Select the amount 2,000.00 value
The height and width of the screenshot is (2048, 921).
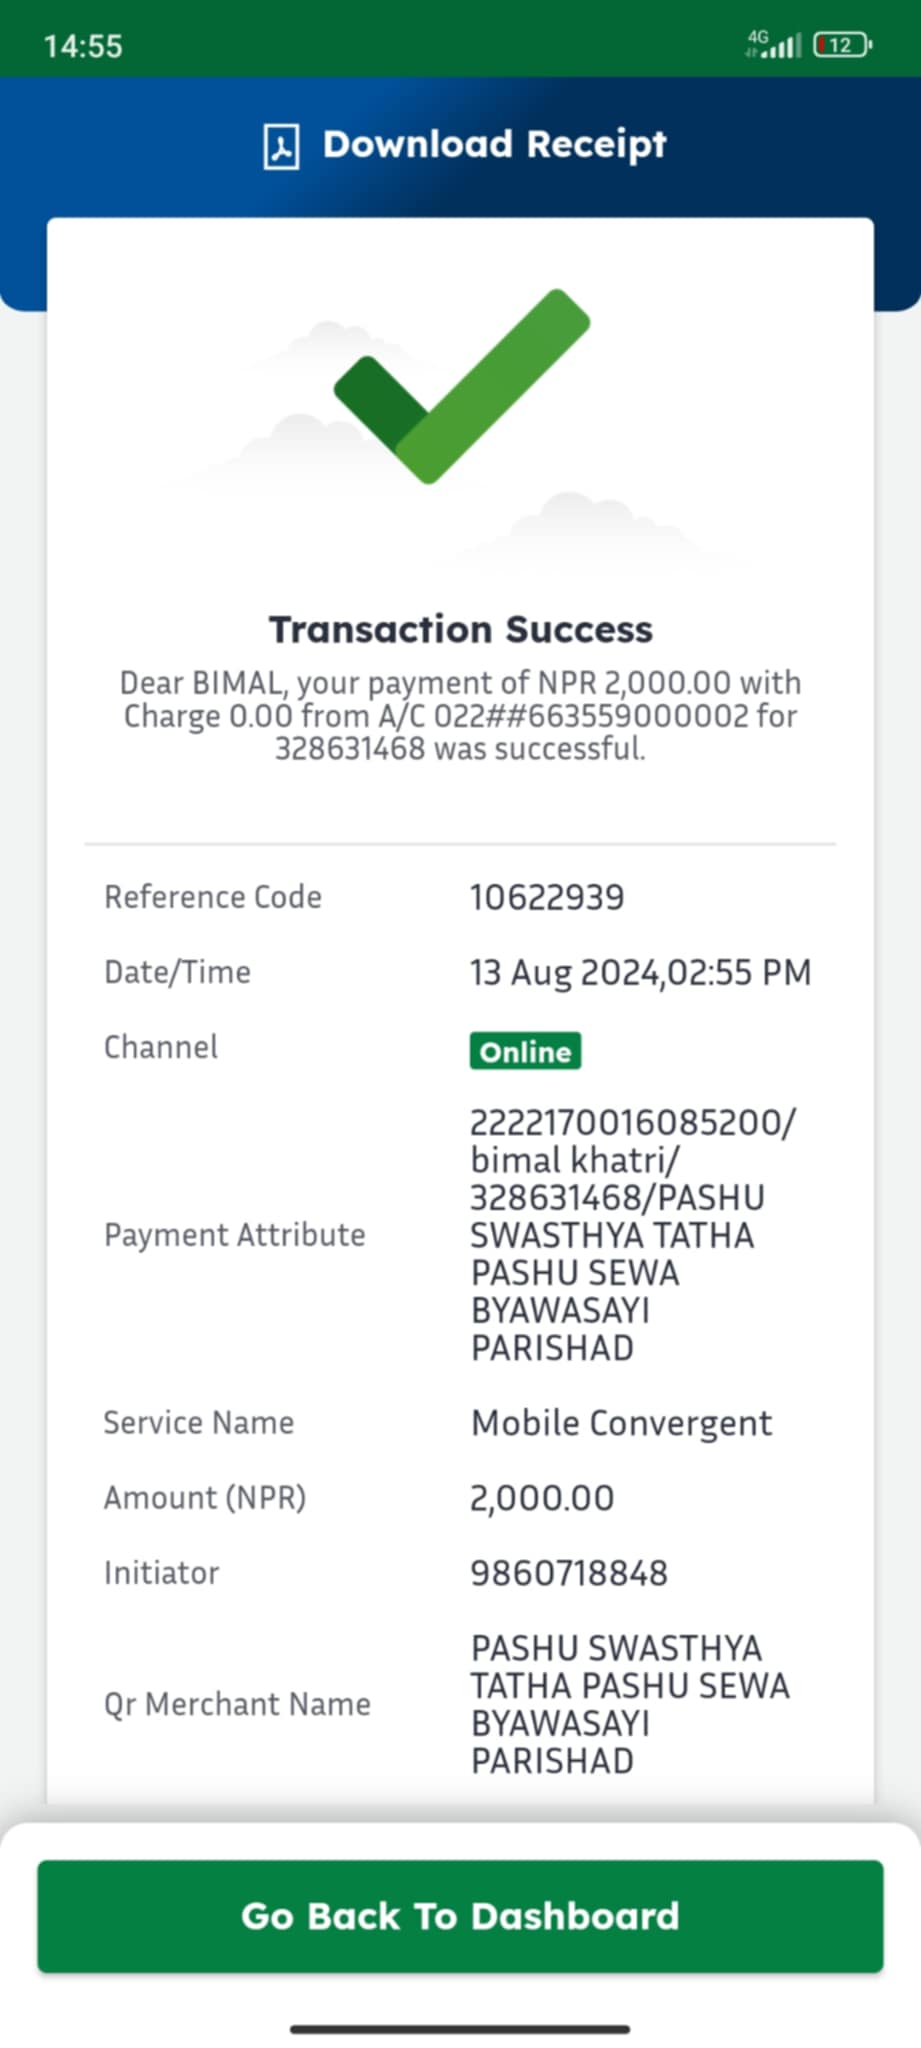[542, 1498]
